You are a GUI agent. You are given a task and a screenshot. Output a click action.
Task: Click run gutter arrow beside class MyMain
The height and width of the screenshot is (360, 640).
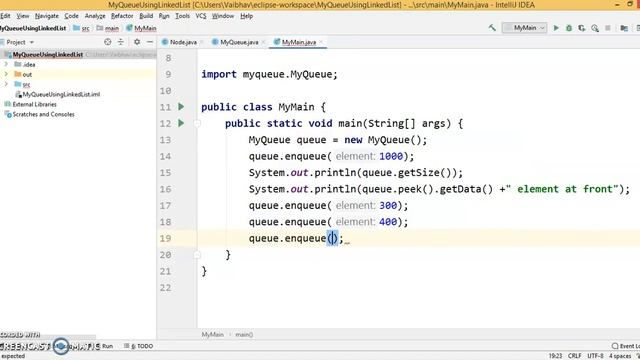tap(181, 107)
